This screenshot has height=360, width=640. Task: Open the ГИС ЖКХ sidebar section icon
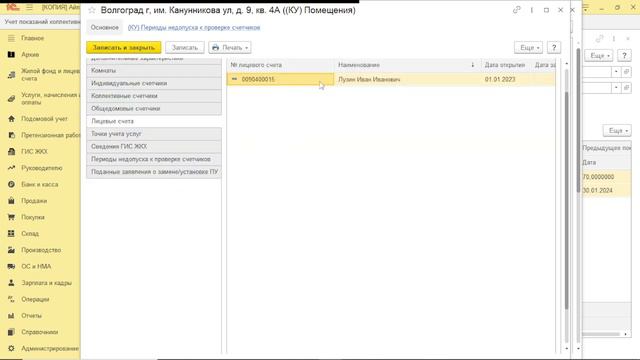click(x=11, y=151)
